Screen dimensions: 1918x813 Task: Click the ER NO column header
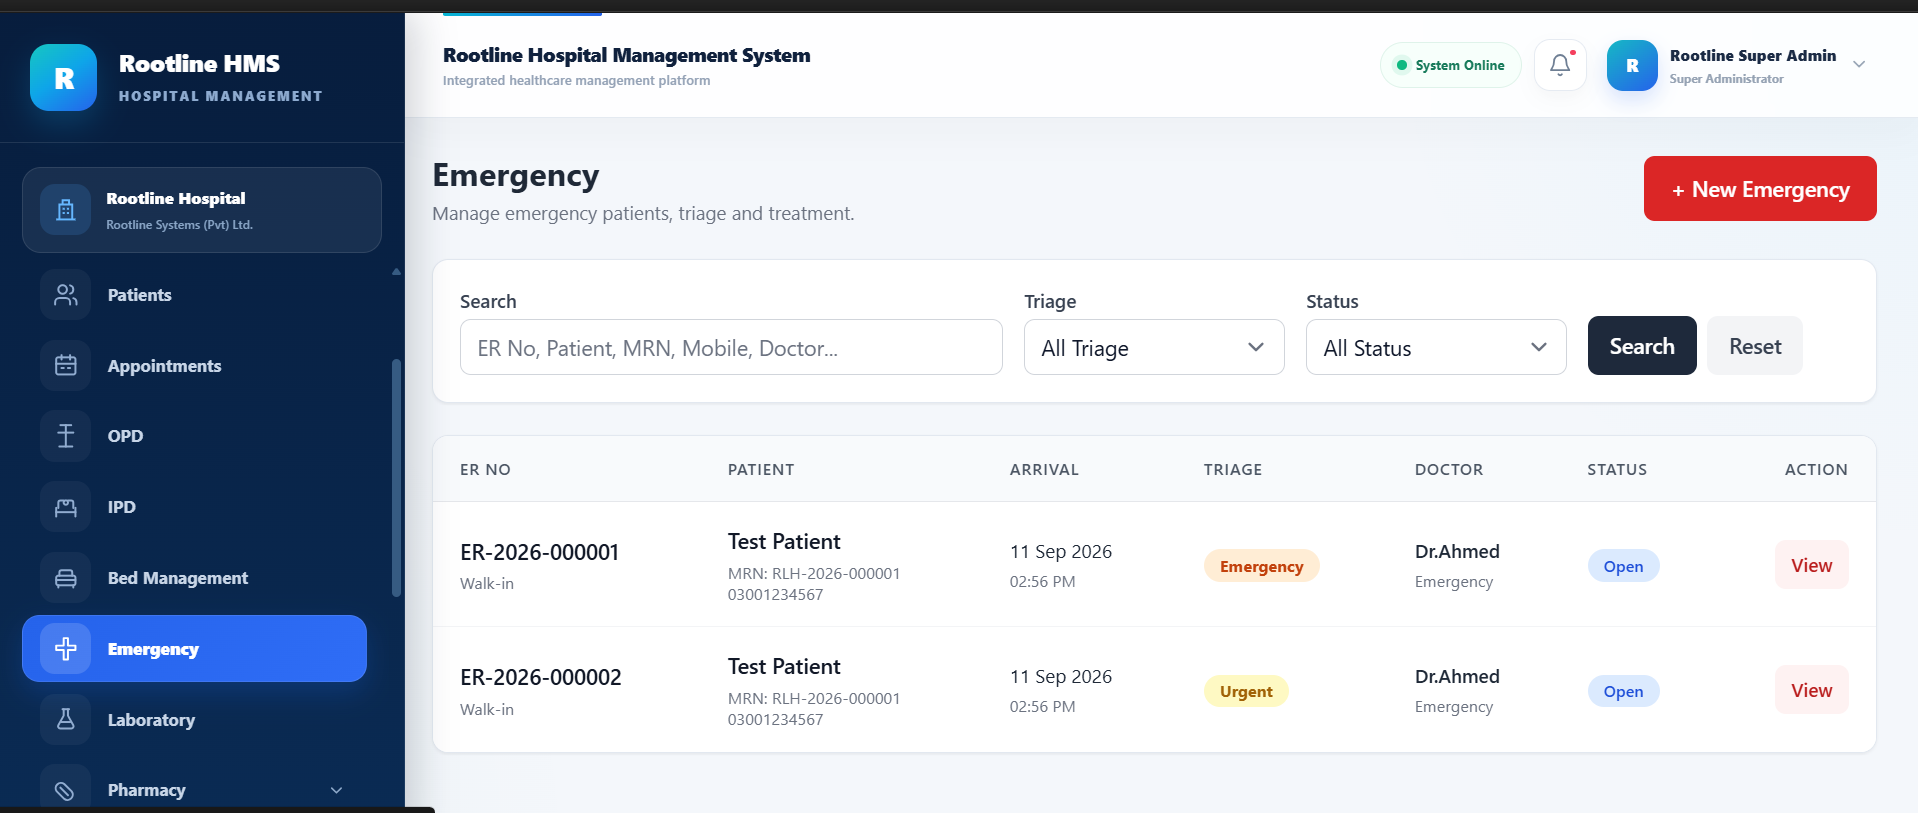coord(485,469)
